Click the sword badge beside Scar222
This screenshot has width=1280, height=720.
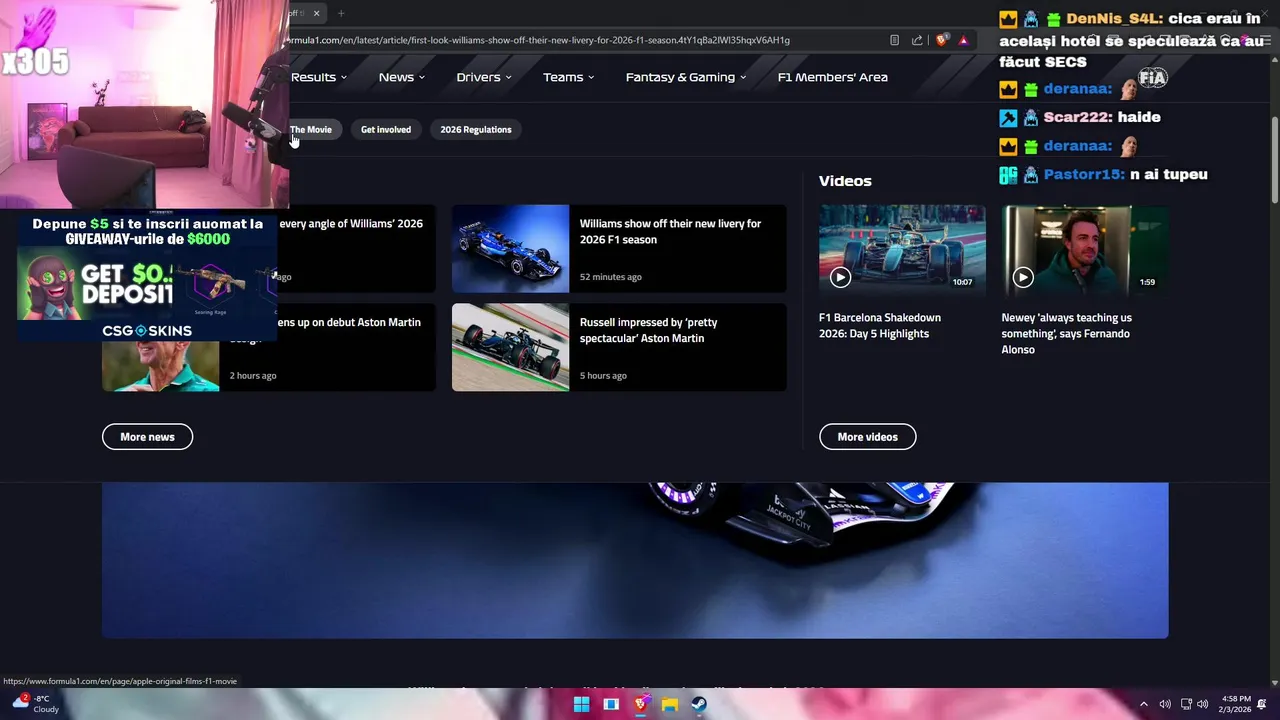click(1008, 117)
